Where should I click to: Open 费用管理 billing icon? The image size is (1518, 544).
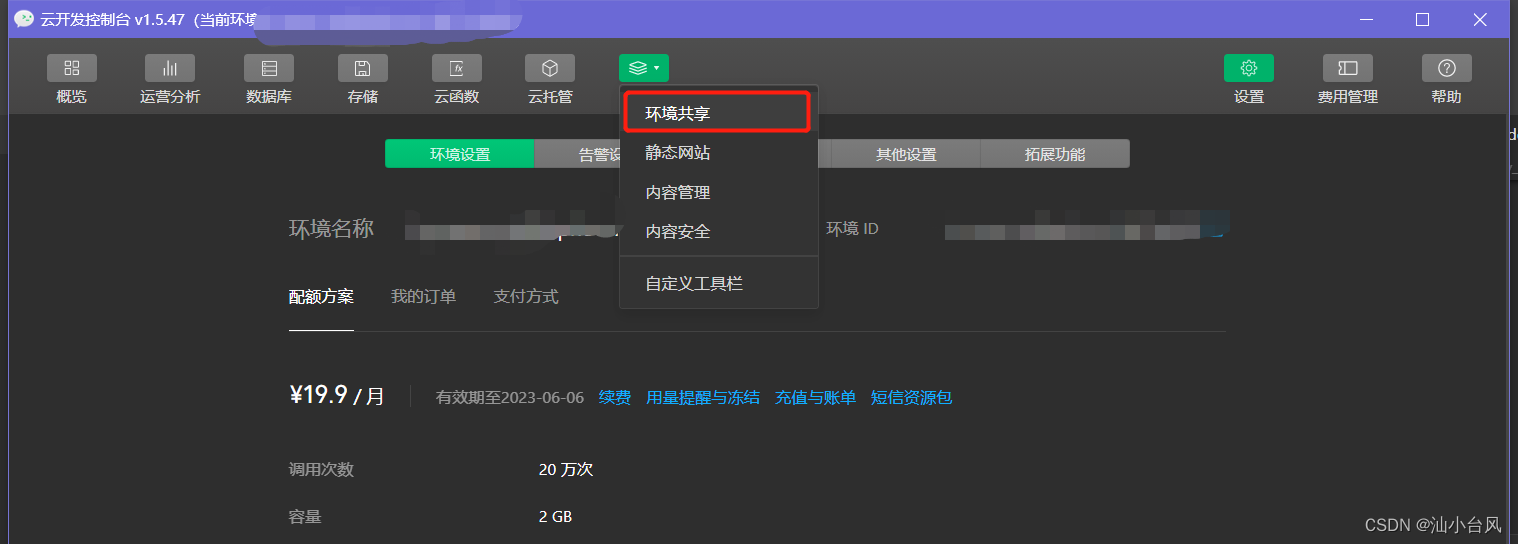tap(1348, 68)
